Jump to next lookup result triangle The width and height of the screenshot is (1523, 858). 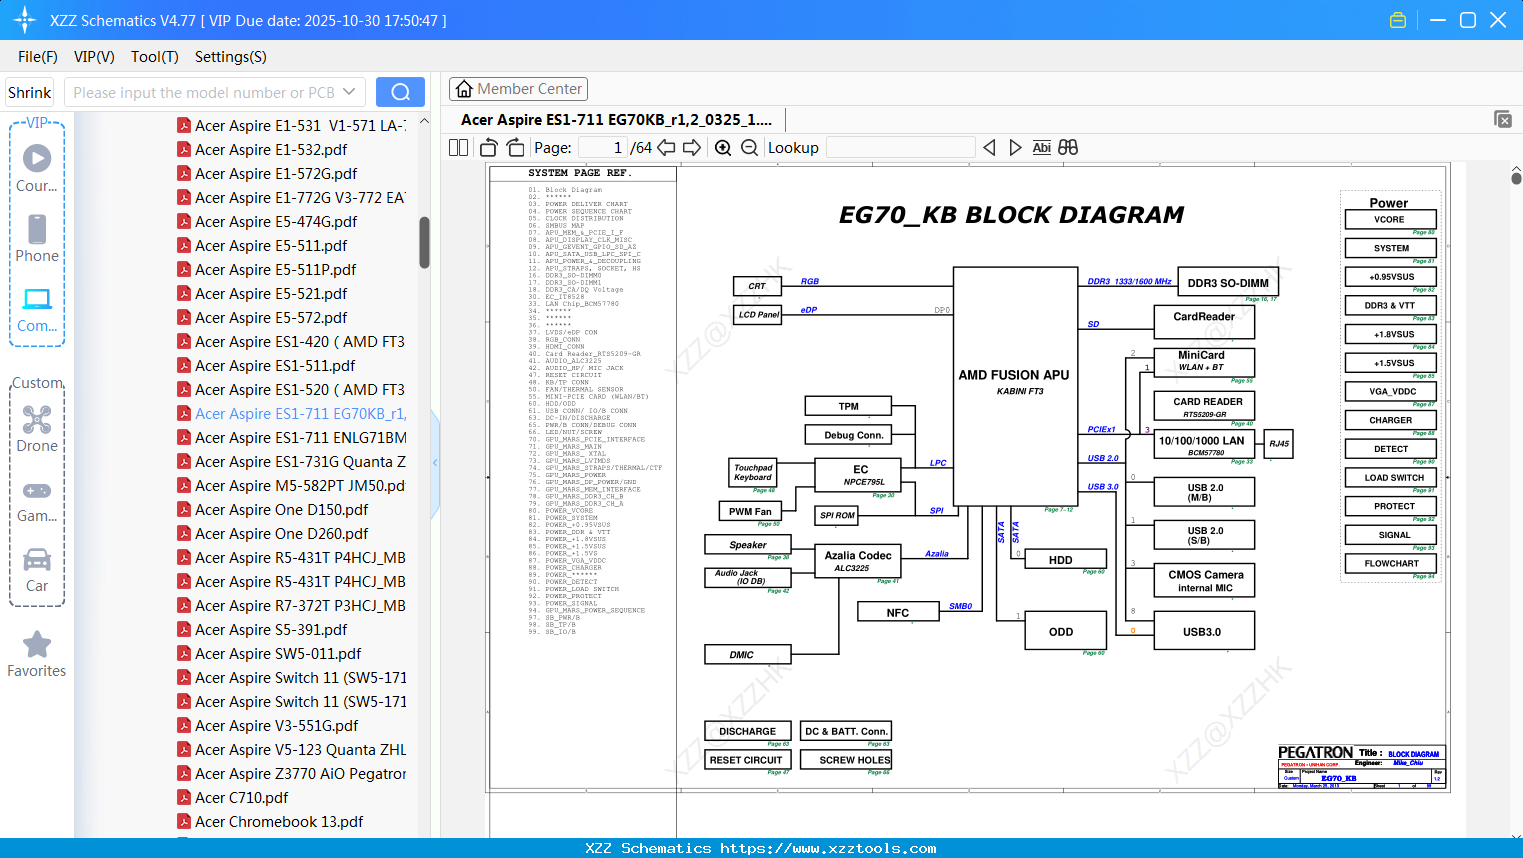tap(1015, 147)
